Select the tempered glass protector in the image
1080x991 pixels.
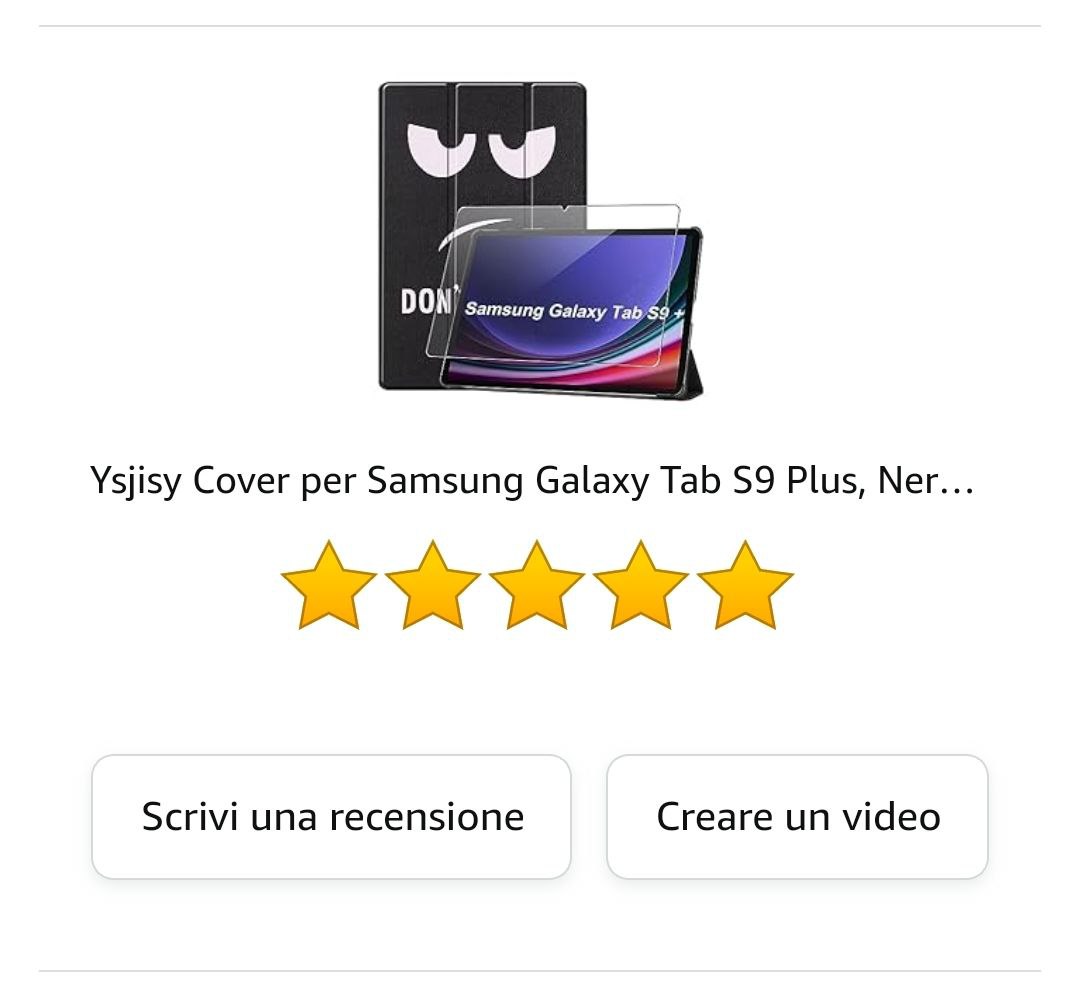click(554, 282)
